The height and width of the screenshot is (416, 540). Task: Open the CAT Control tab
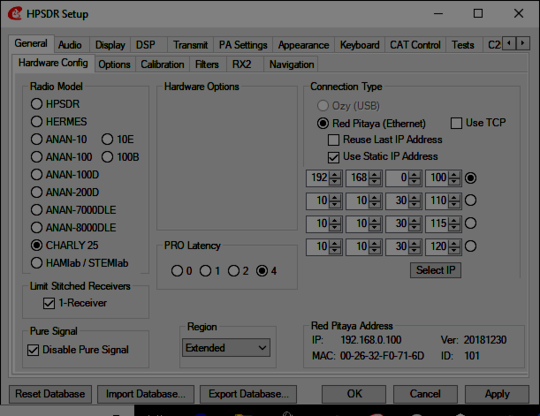(415, 45)
